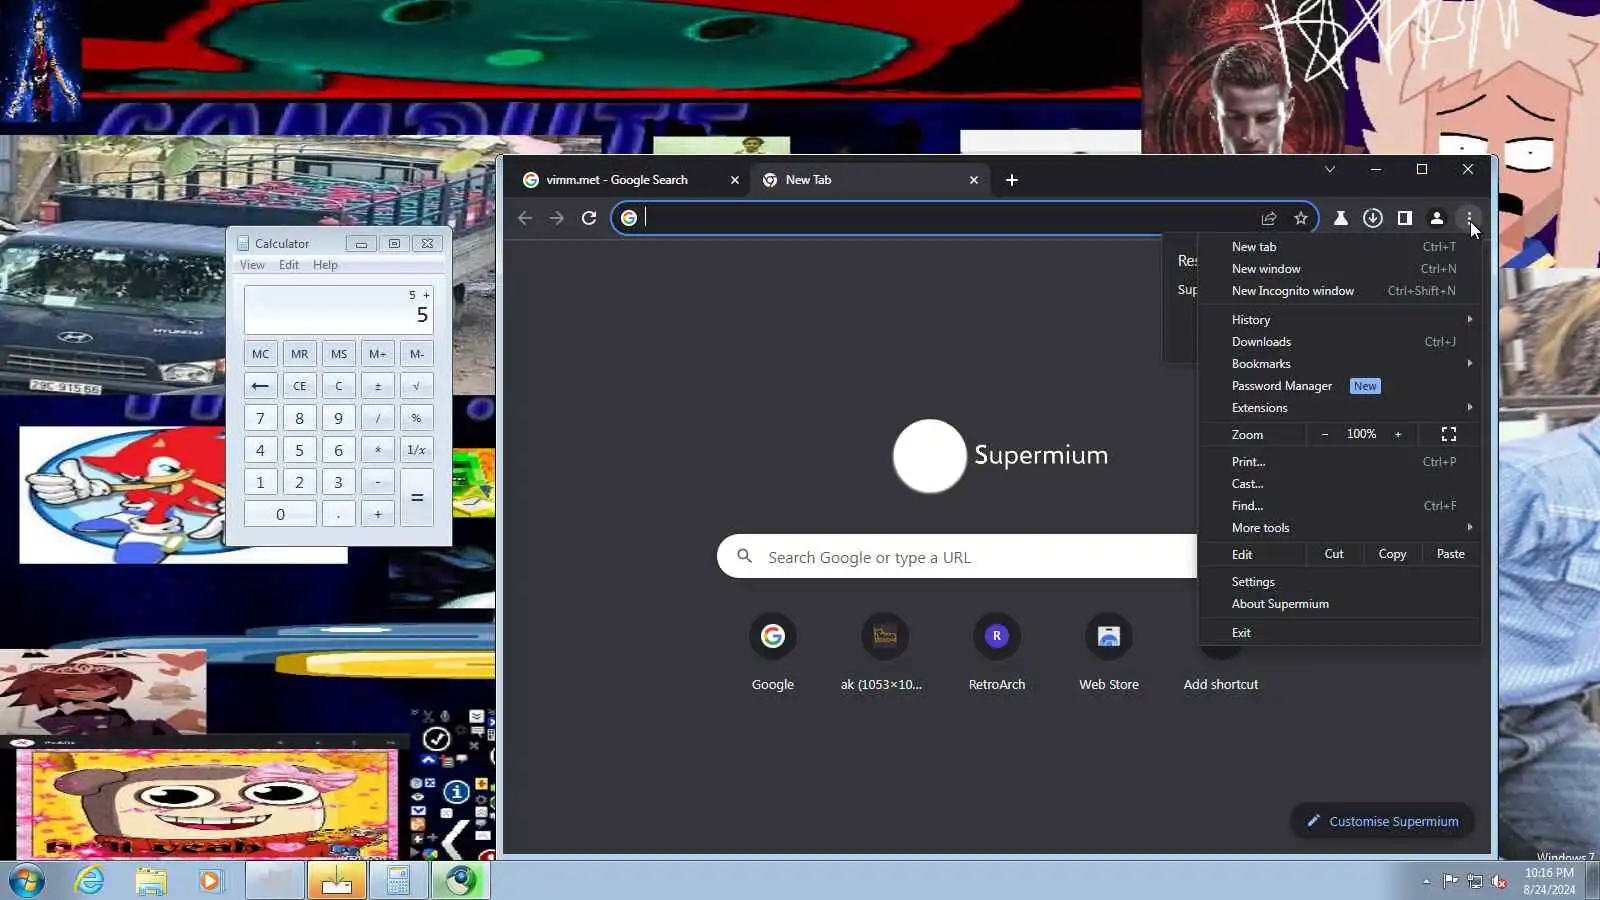The height and width of the screenshot is (900, 1600).
Task: Show the side panel
Action: point(1405,218)
